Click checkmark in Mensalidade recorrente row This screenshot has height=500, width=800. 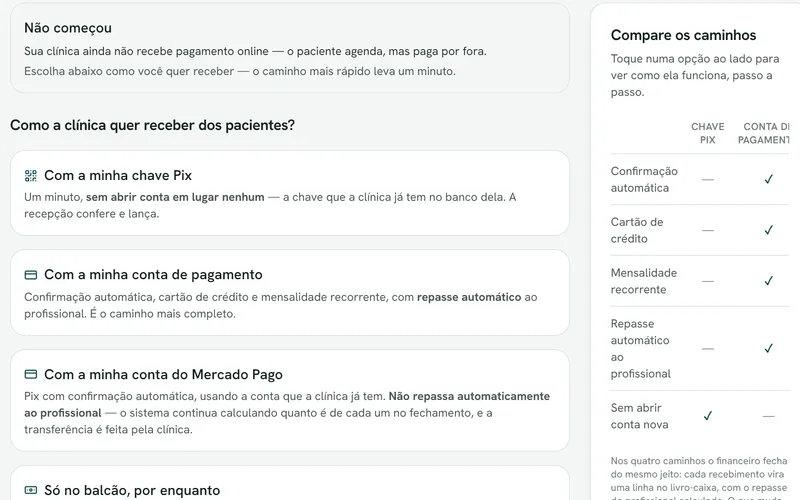click(x=768, y=281)
